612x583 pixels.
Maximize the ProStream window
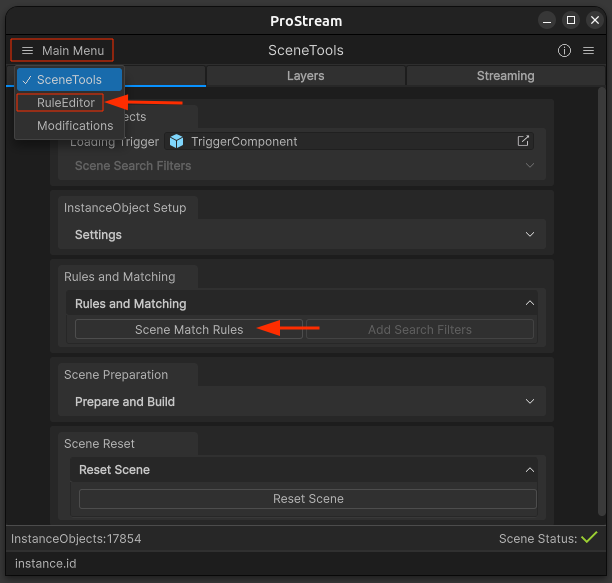coord(571,20)
